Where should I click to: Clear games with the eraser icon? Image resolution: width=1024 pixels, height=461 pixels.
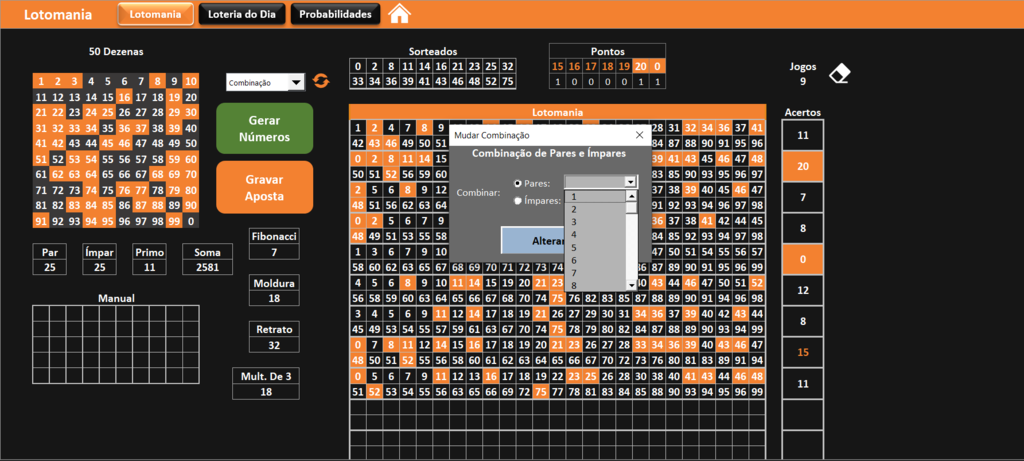pos(840,74)
